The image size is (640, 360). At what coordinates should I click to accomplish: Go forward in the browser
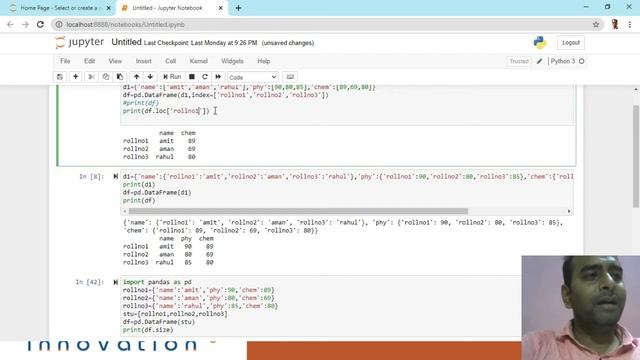(25, 24)
